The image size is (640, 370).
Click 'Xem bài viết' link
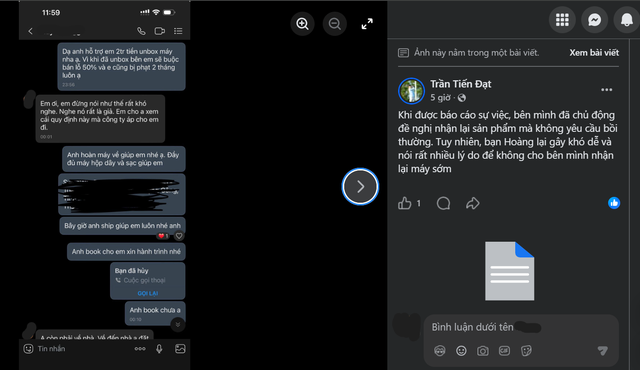coord(594,53)
